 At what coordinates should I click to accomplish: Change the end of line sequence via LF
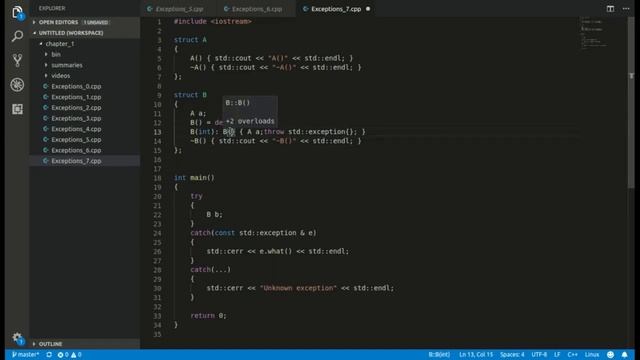click(557, 355)
